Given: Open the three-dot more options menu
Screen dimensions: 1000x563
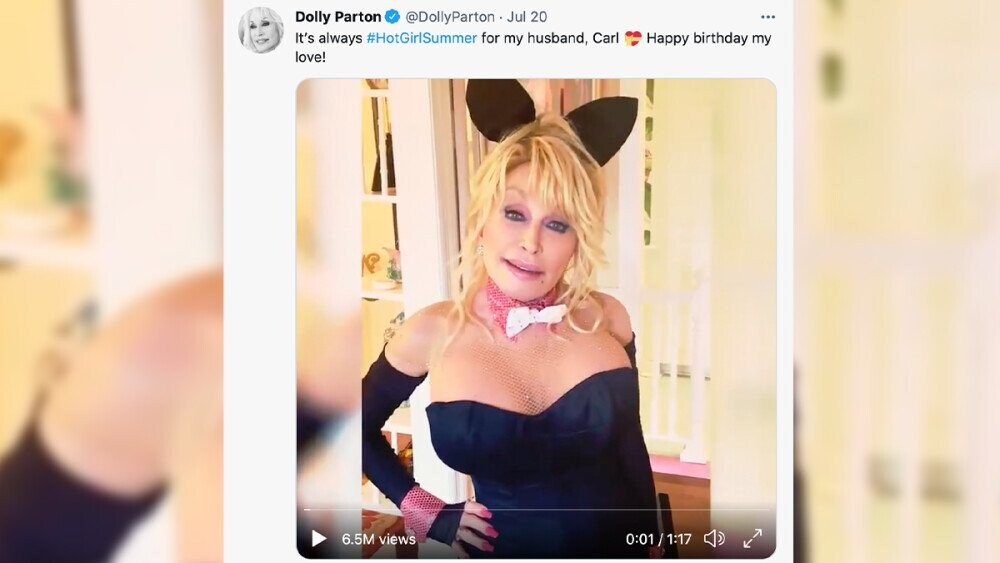Looking at the screenshot, I should [768, 17].
